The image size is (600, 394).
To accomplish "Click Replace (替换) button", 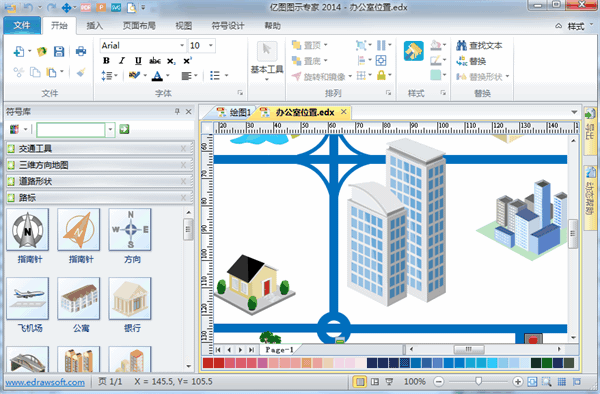I will 471,61.
